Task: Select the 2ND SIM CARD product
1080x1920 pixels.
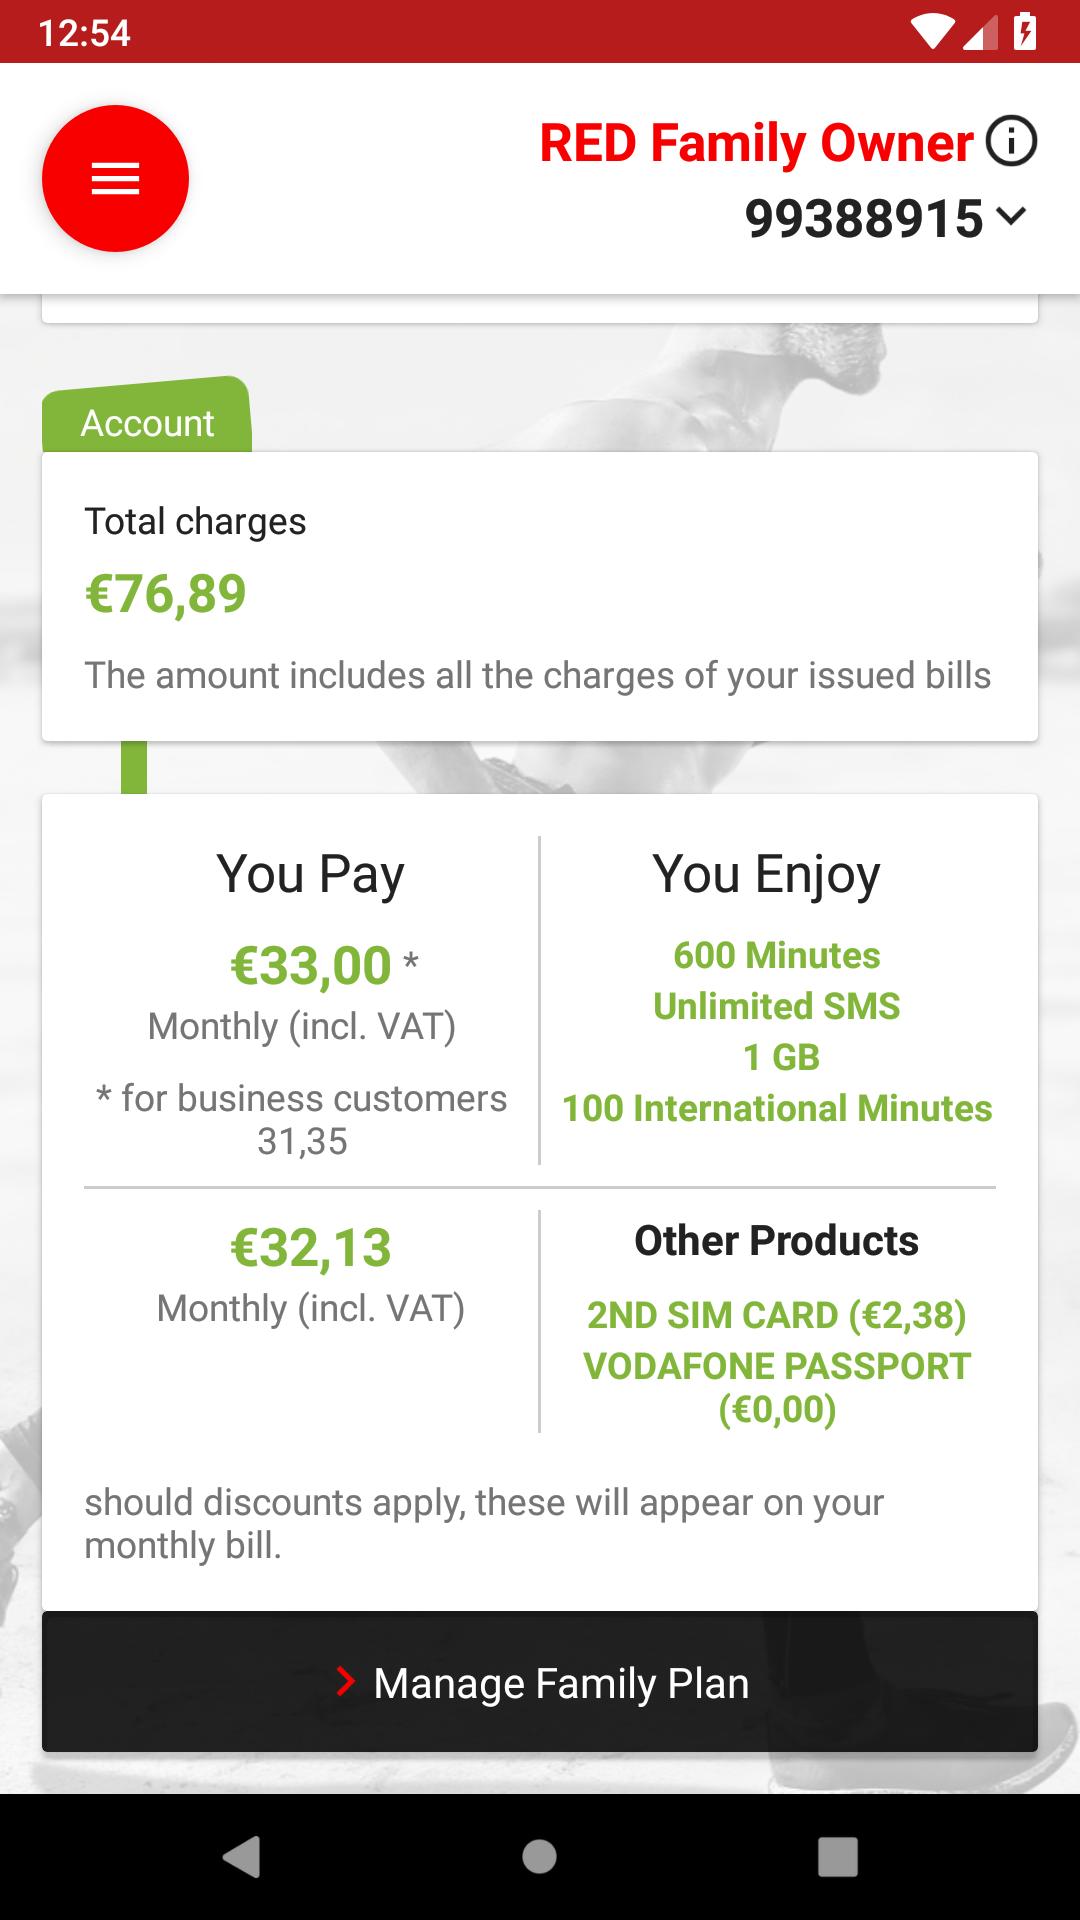Action: click(776, 1315)
